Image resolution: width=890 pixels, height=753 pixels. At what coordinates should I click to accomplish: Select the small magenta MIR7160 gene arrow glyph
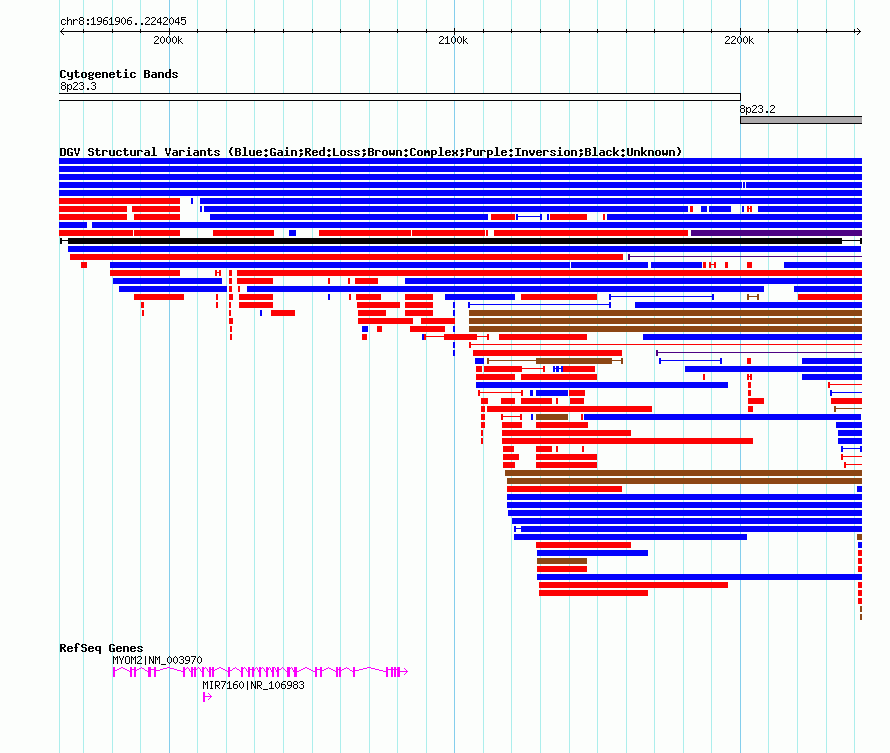(x=207, y=697)
